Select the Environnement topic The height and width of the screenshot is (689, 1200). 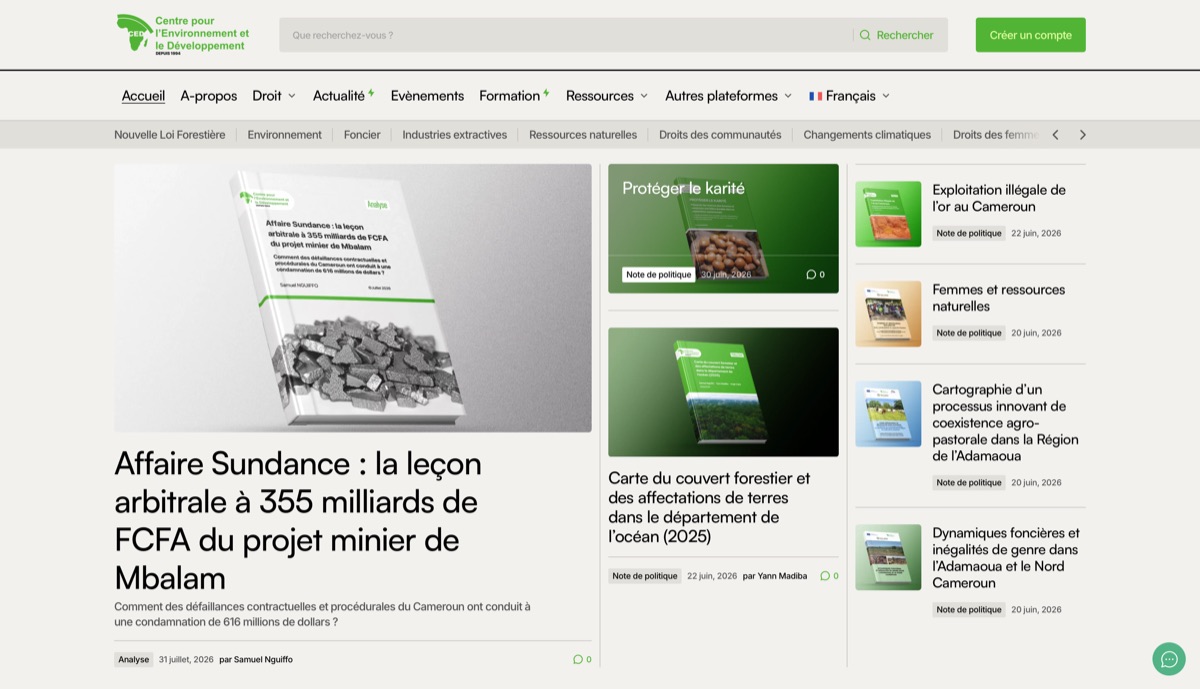point(285,135)
